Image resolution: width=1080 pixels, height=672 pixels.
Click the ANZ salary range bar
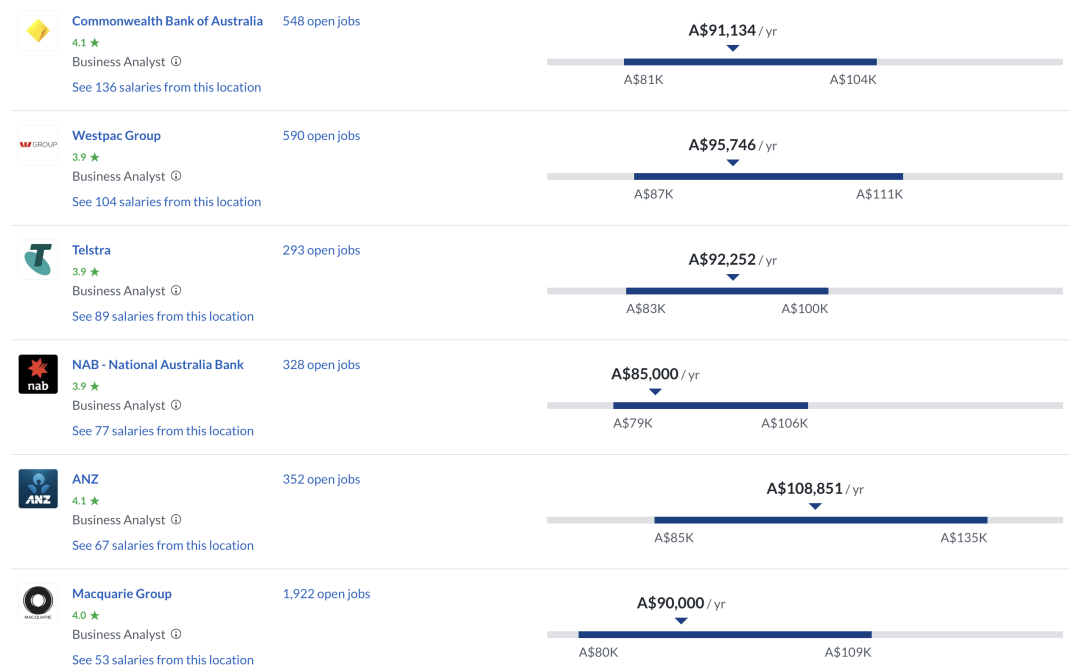click(x=820, y=520)
